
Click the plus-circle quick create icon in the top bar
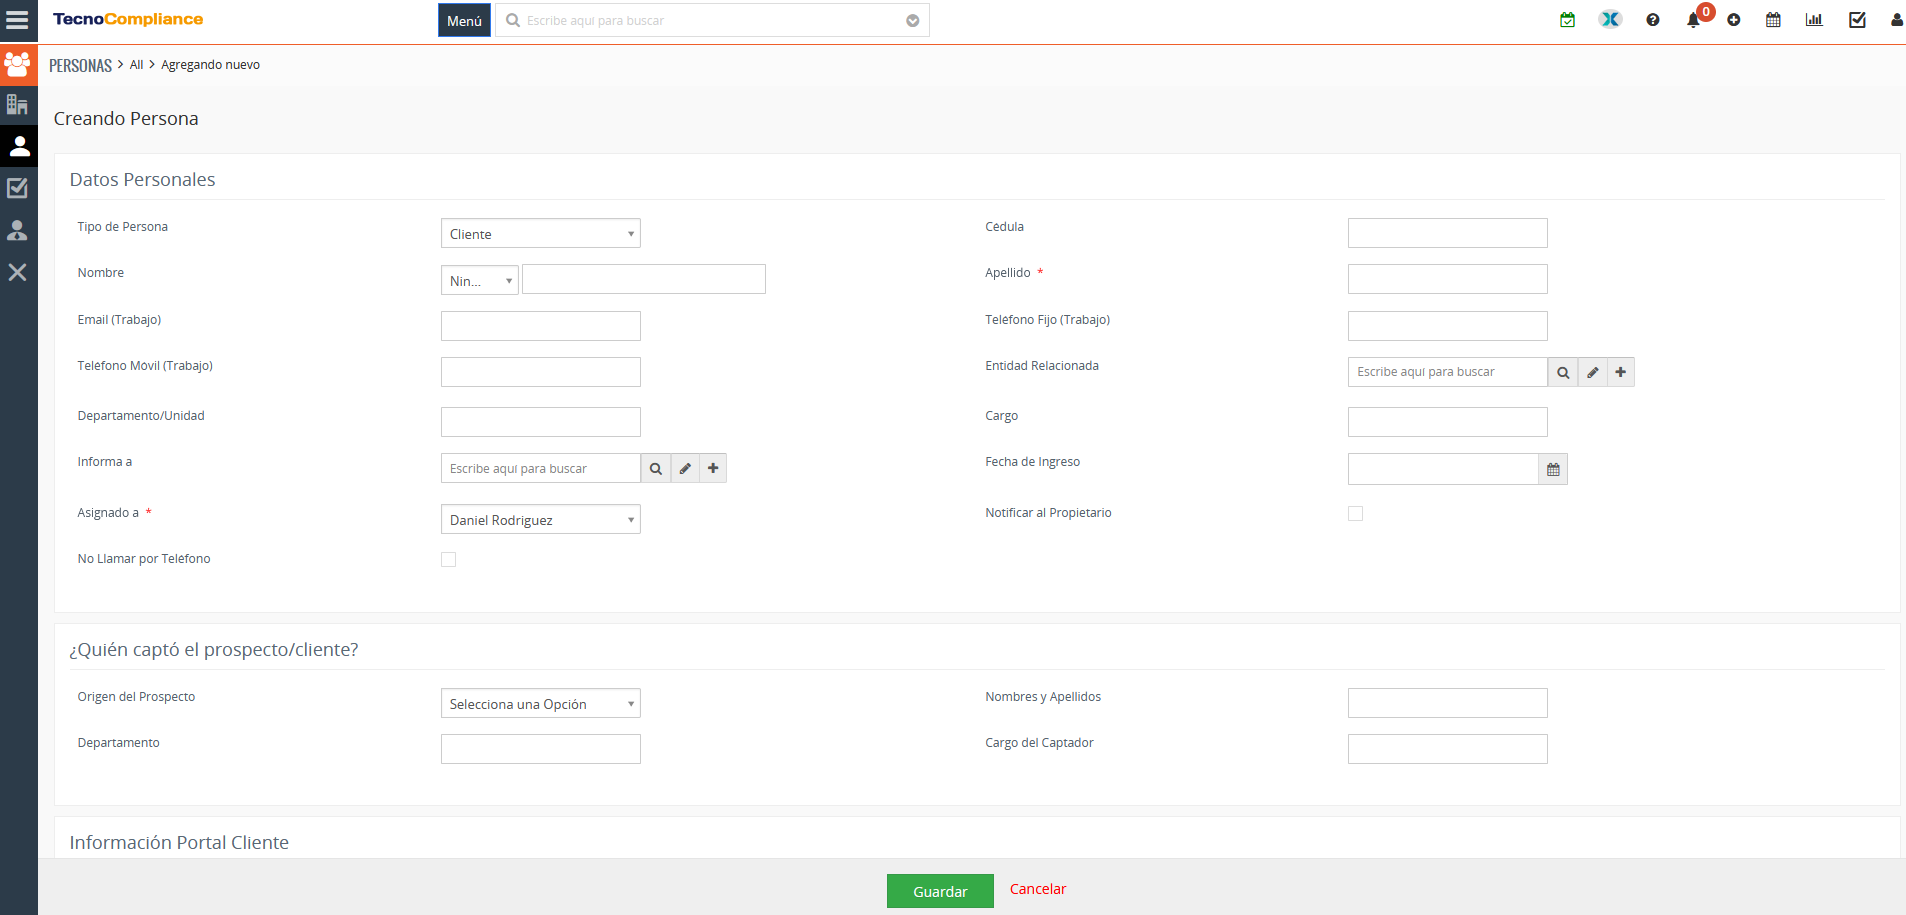[1734, 20]
